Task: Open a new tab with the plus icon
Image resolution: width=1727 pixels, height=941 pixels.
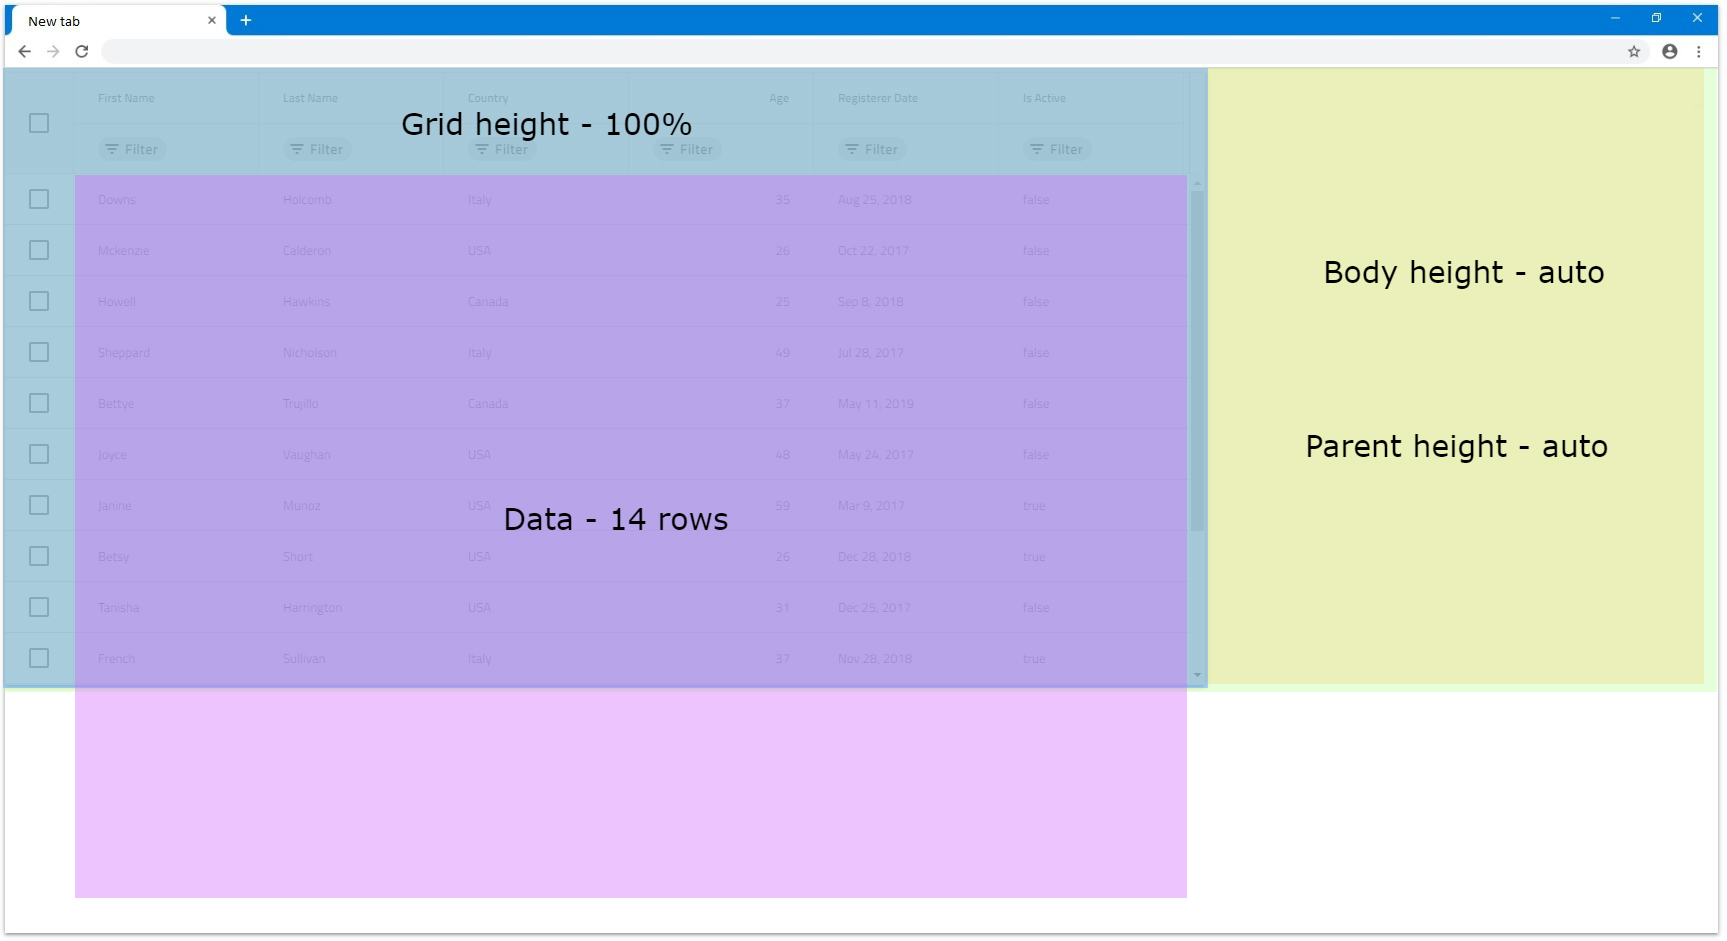Action: 245,21
